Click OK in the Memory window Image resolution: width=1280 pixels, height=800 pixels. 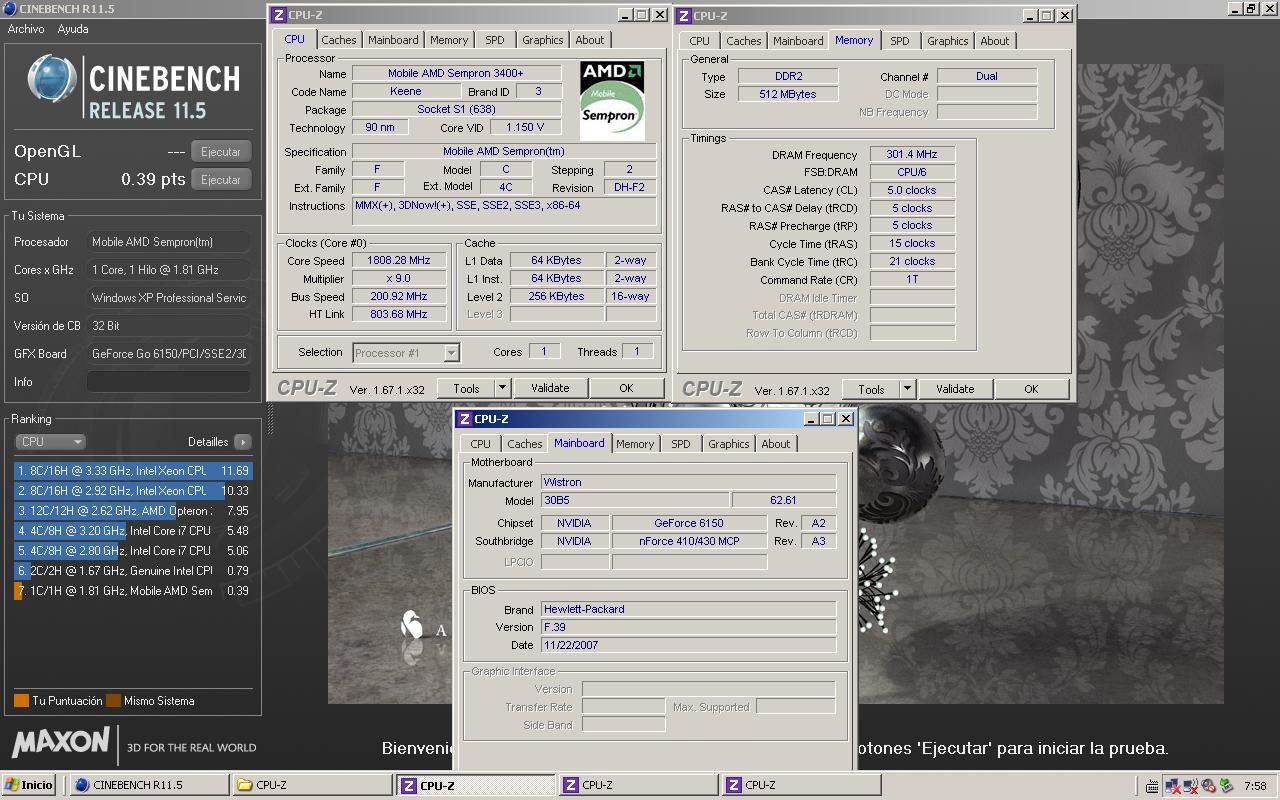click(x=1031, y=389)
